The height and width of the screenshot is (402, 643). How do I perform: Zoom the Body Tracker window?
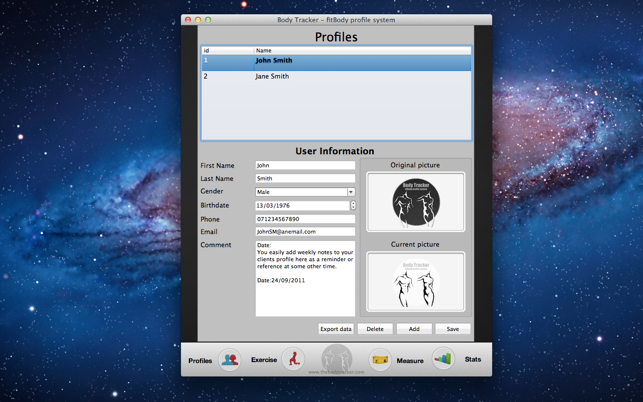(x=208, y=20)
